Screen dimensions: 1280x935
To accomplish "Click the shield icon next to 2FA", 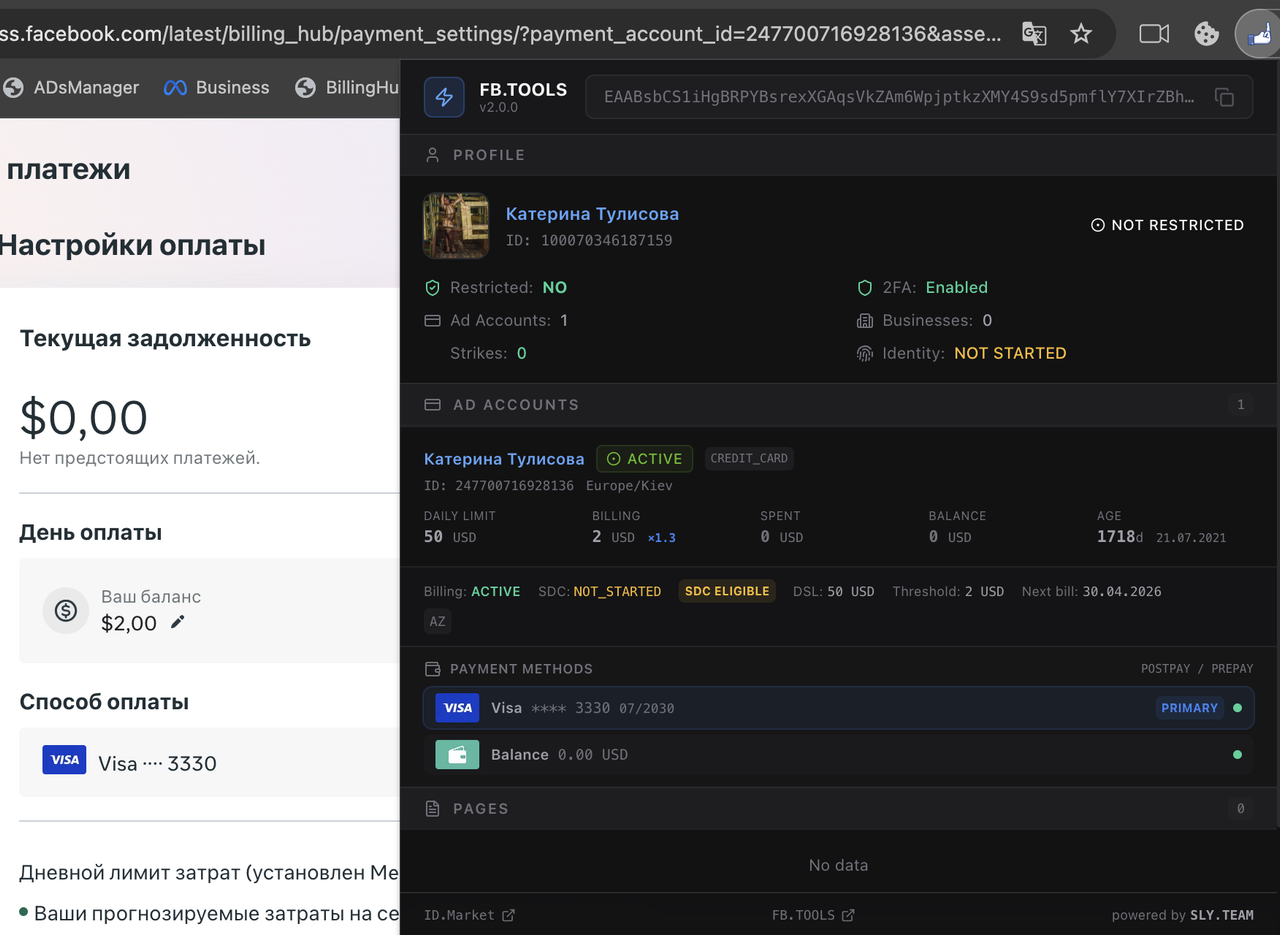I will 865,288.
